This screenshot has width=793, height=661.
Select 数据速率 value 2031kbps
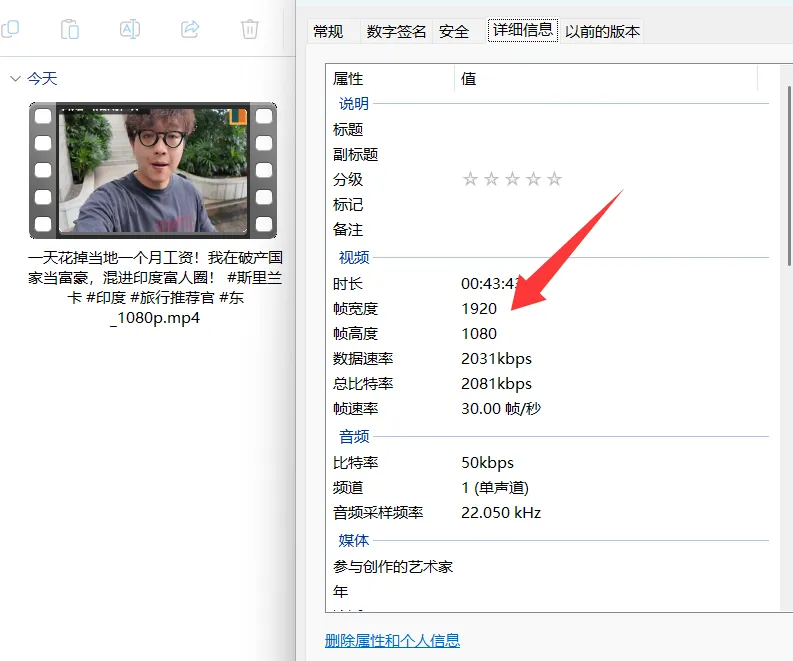click(497, 359)
